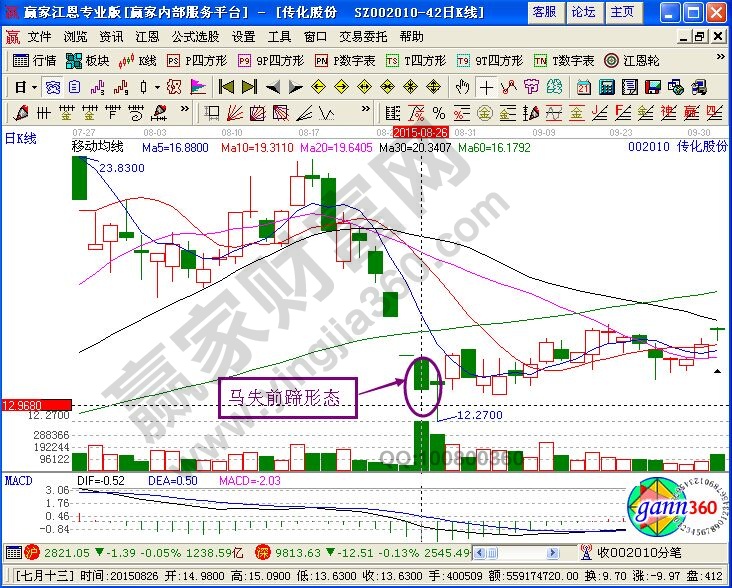Open the 行情 quotes toolbar button

34,61
